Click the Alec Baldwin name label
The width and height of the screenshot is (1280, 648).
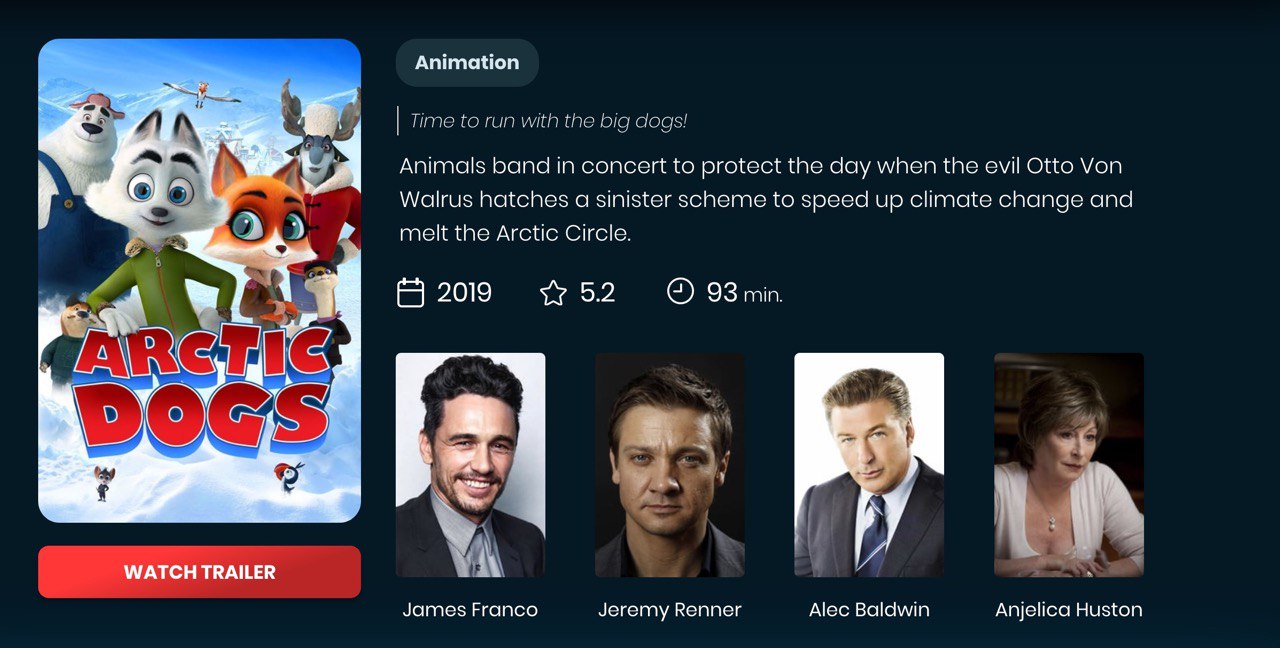(869, 610)
